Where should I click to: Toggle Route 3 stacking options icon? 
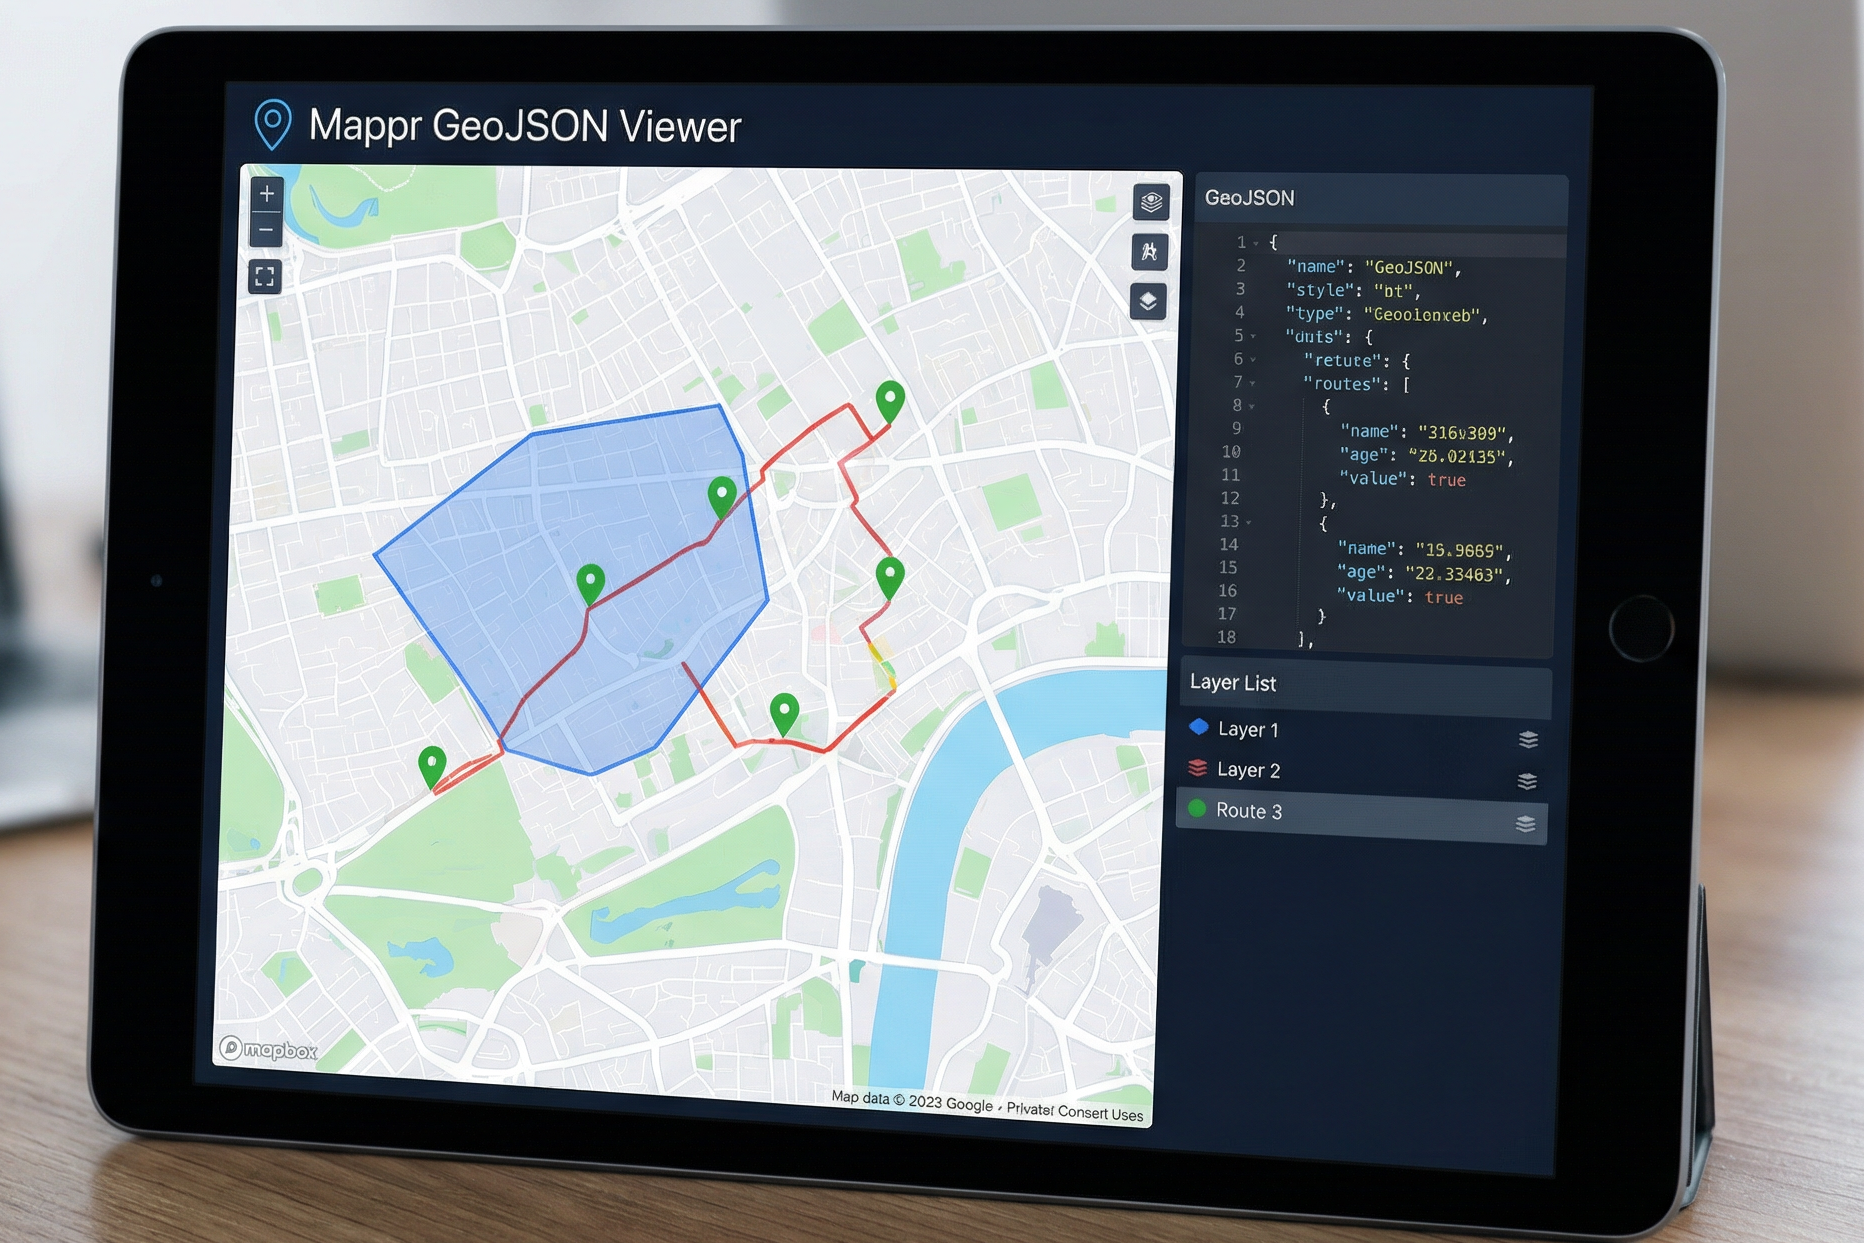pos(1526,823)
